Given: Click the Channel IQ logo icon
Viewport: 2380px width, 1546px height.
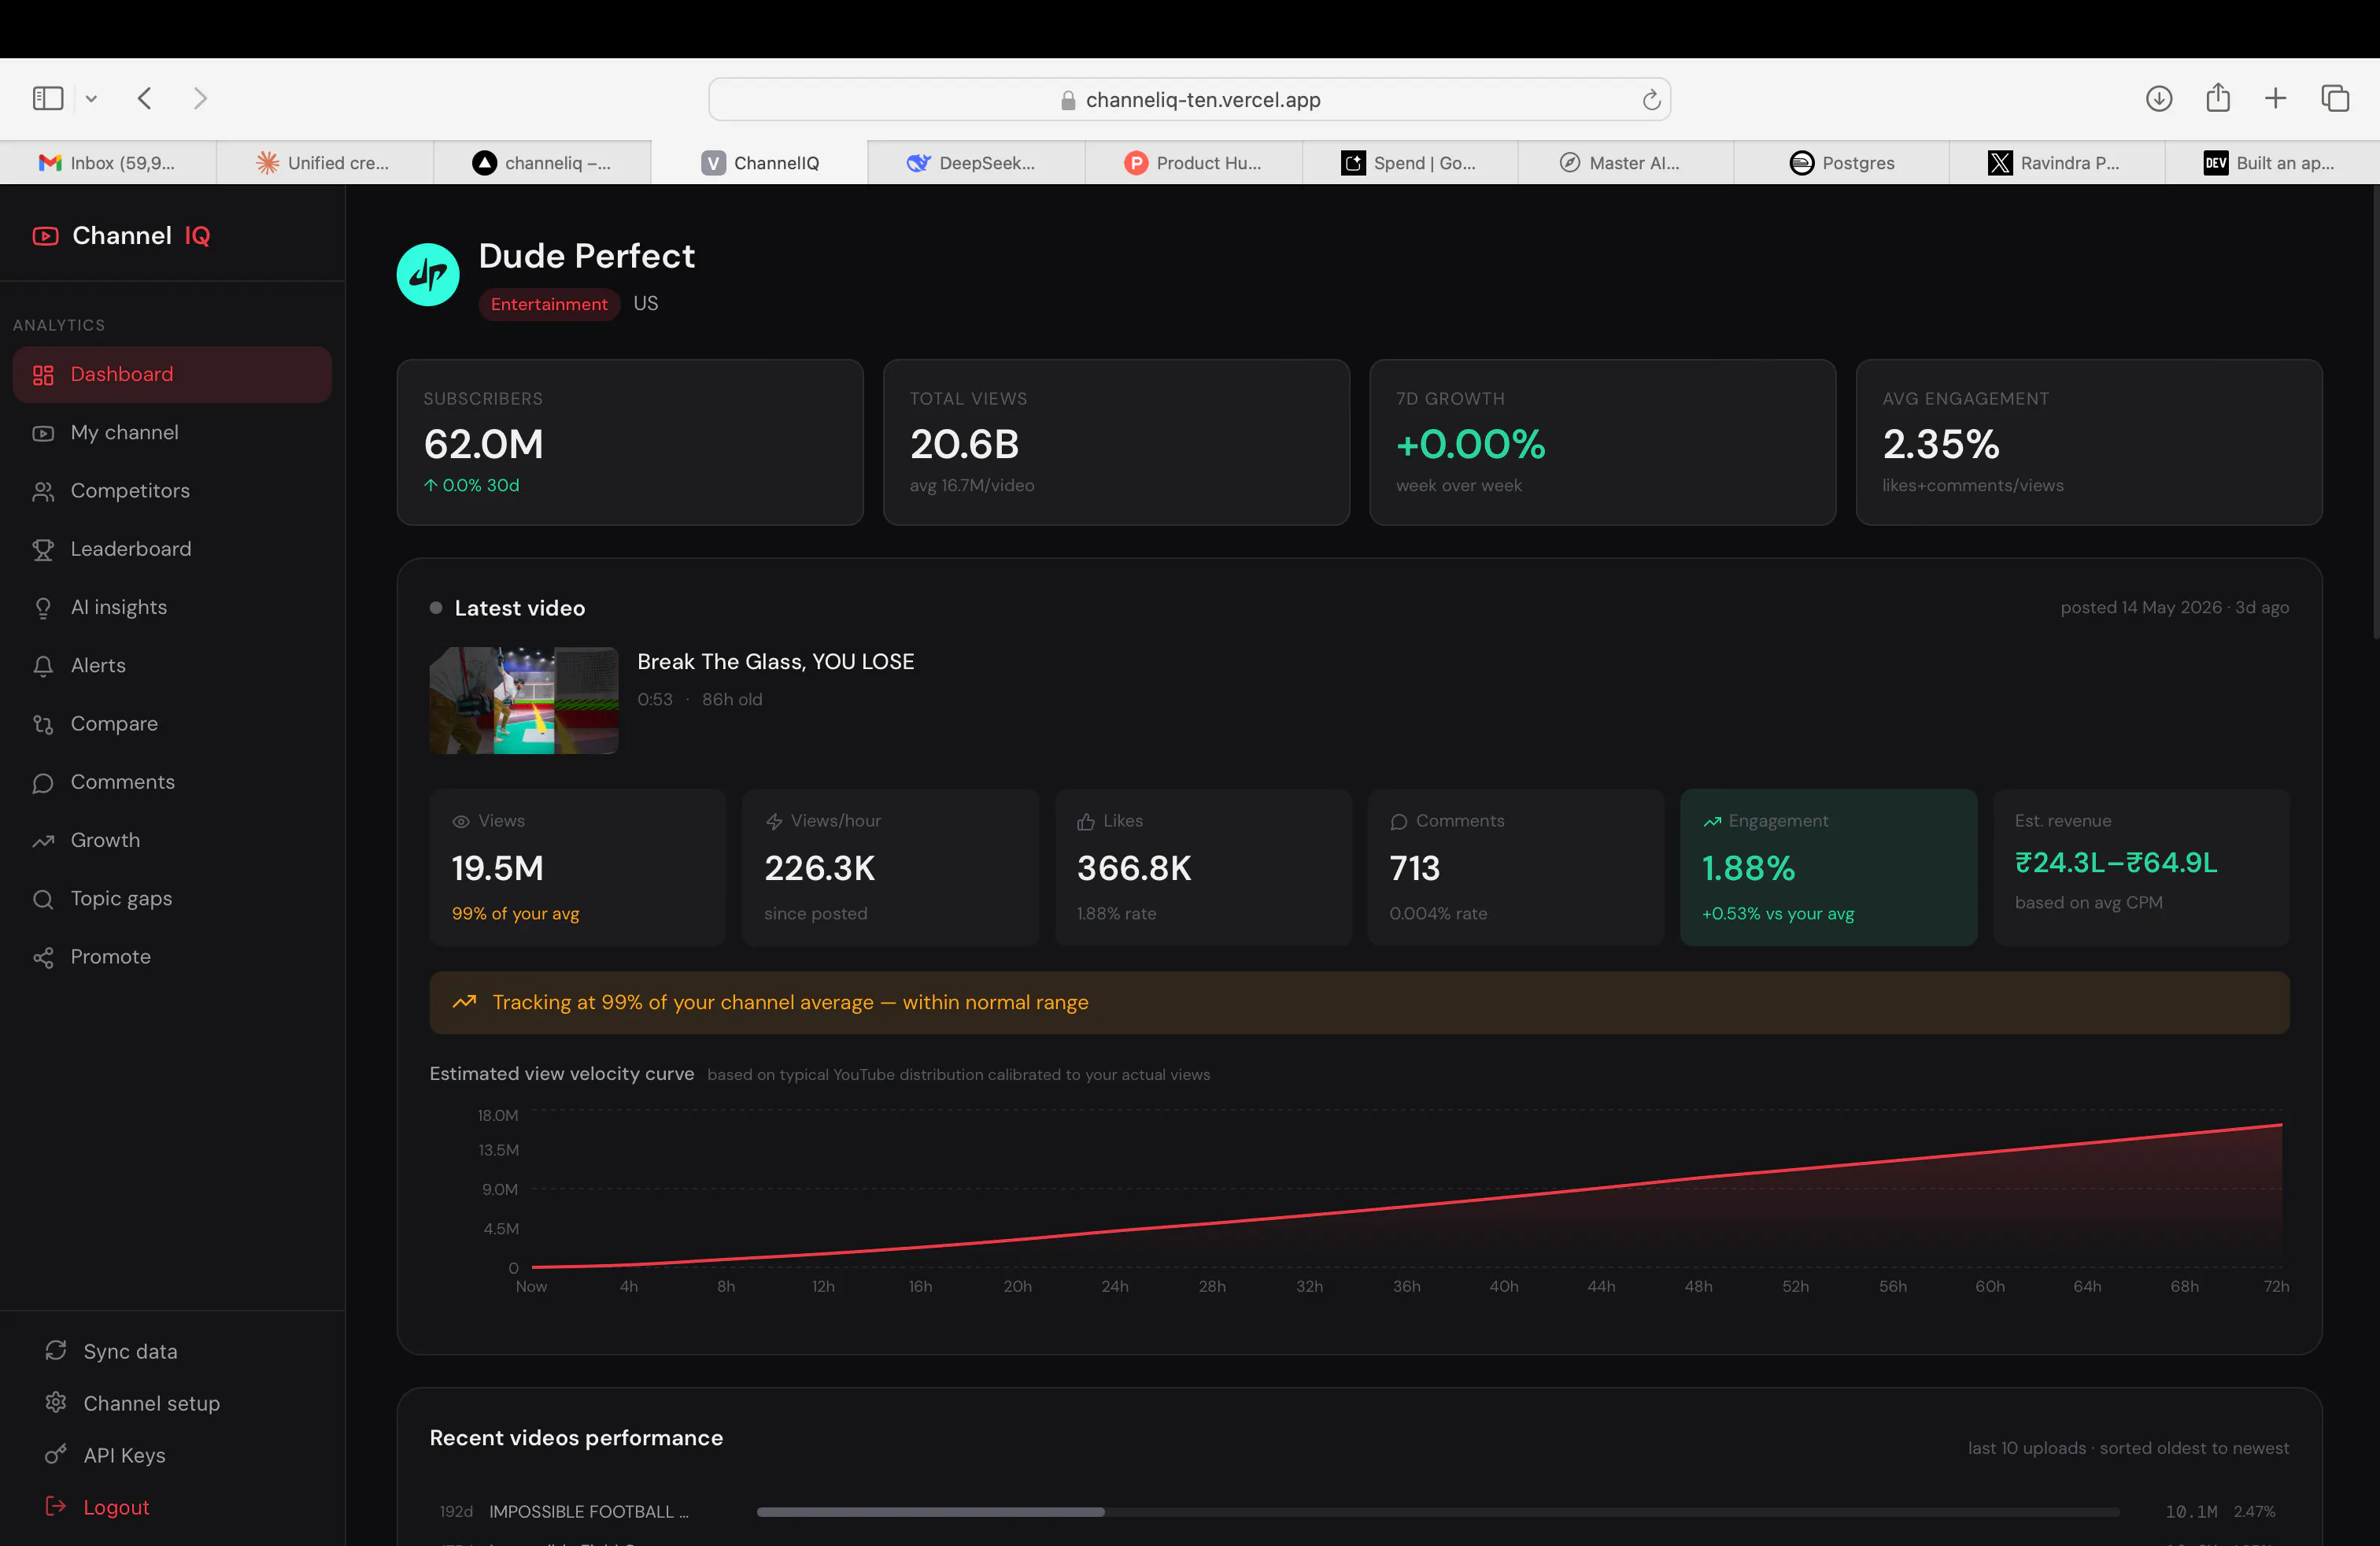Looking at the screenshot, I should (45, 236).
